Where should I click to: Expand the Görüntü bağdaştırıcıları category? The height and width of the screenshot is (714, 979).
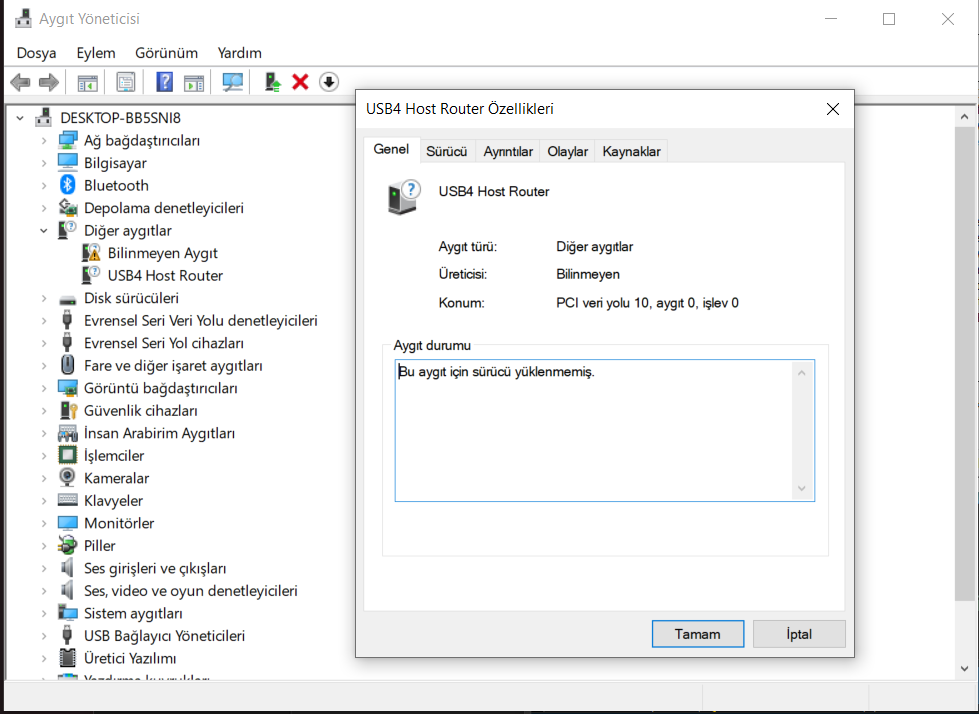44,388
